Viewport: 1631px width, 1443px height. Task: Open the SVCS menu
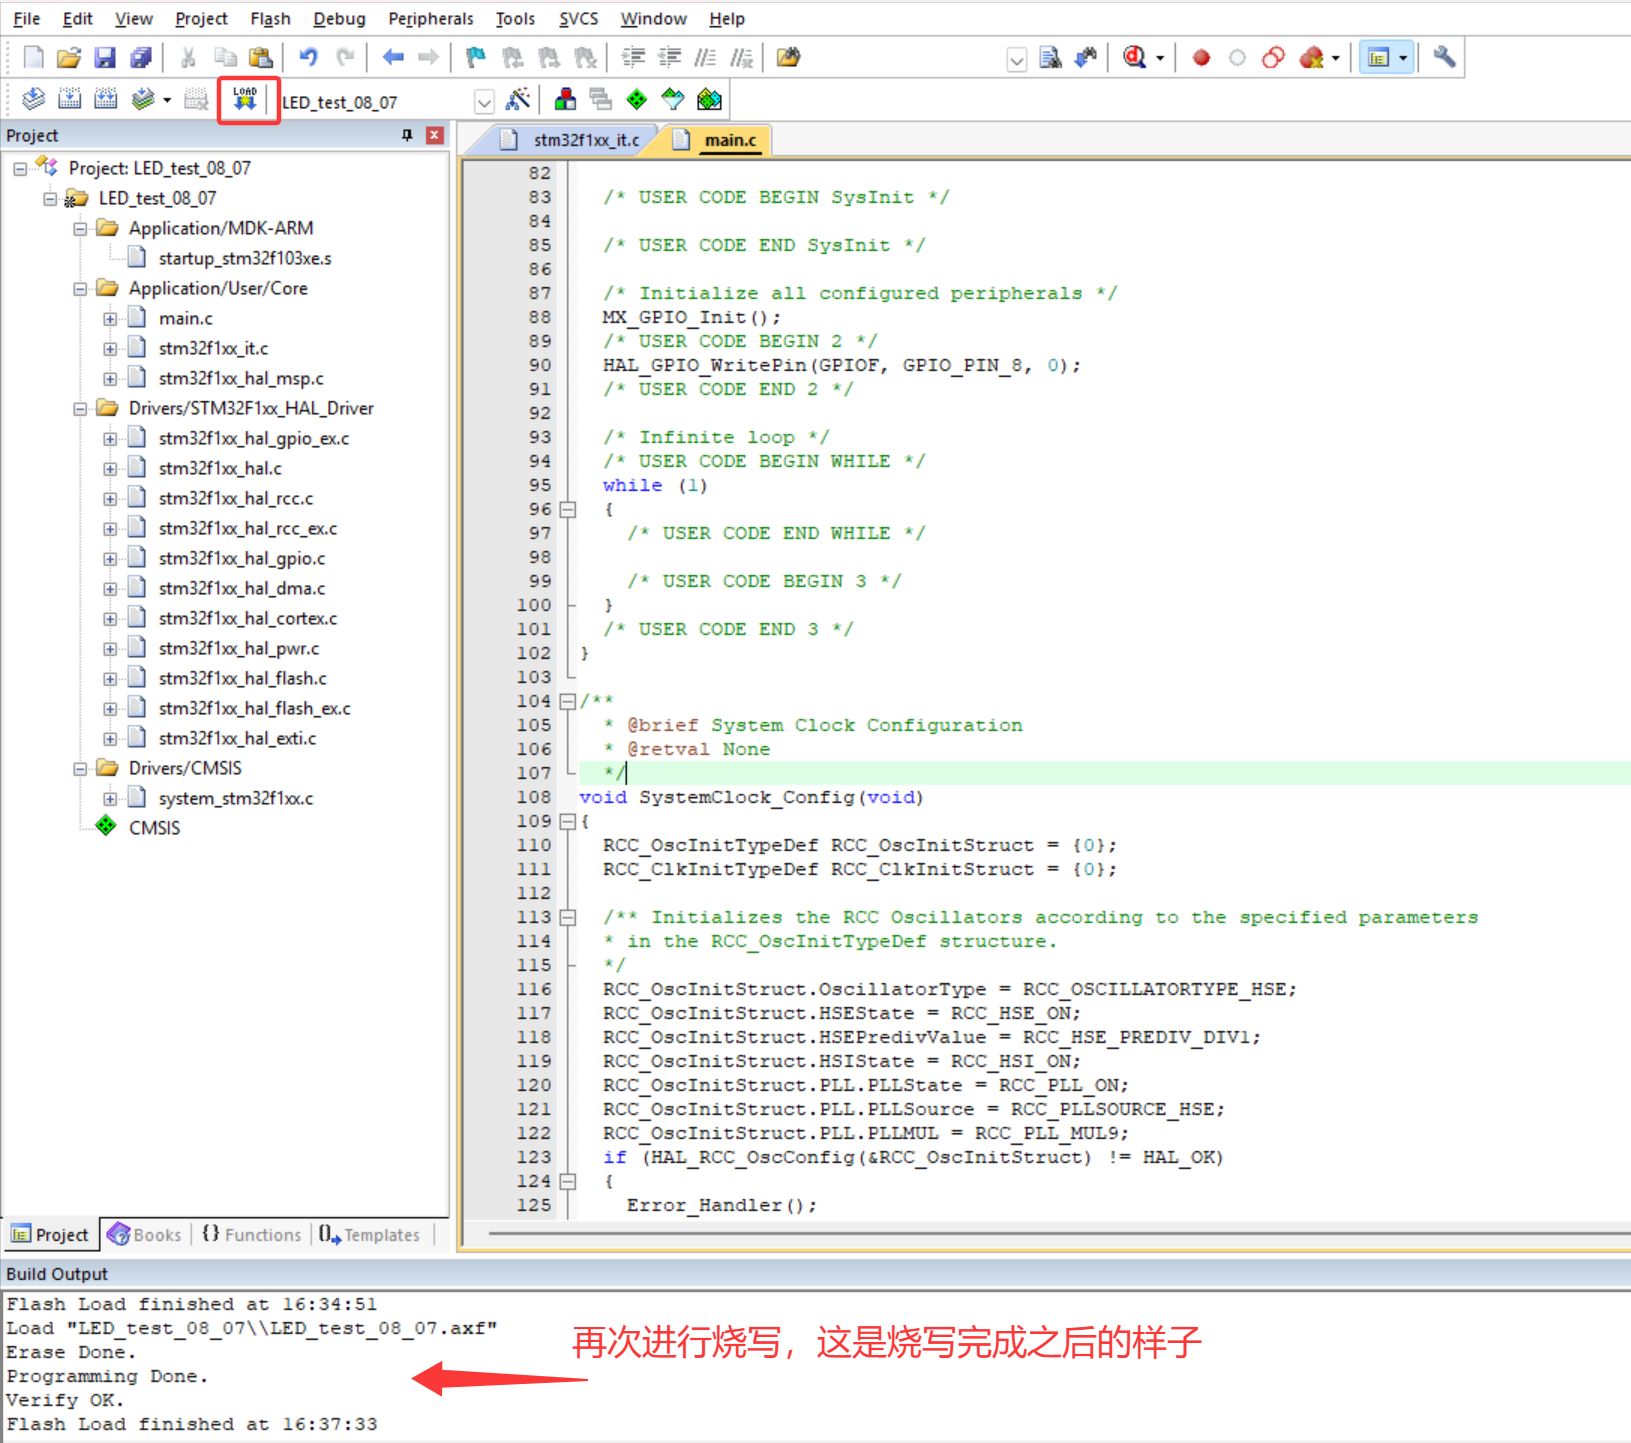[x=578, y=19]
